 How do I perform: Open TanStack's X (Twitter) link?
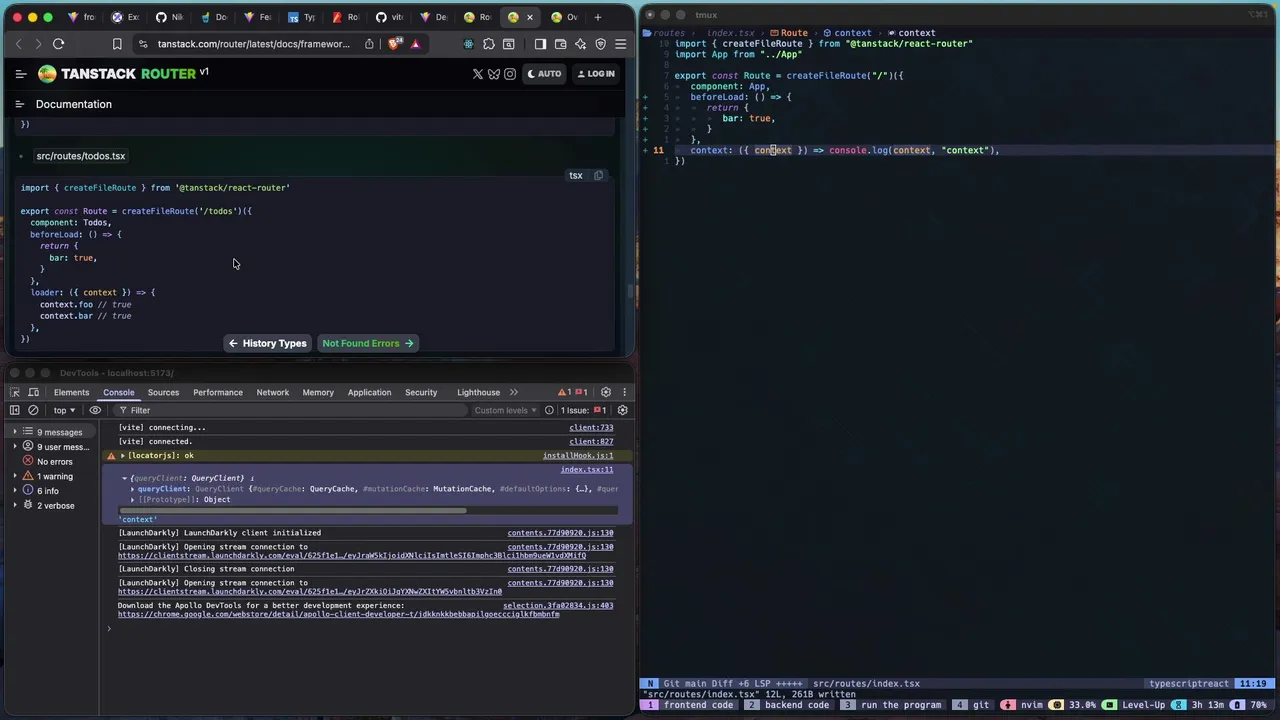point(478,74)
